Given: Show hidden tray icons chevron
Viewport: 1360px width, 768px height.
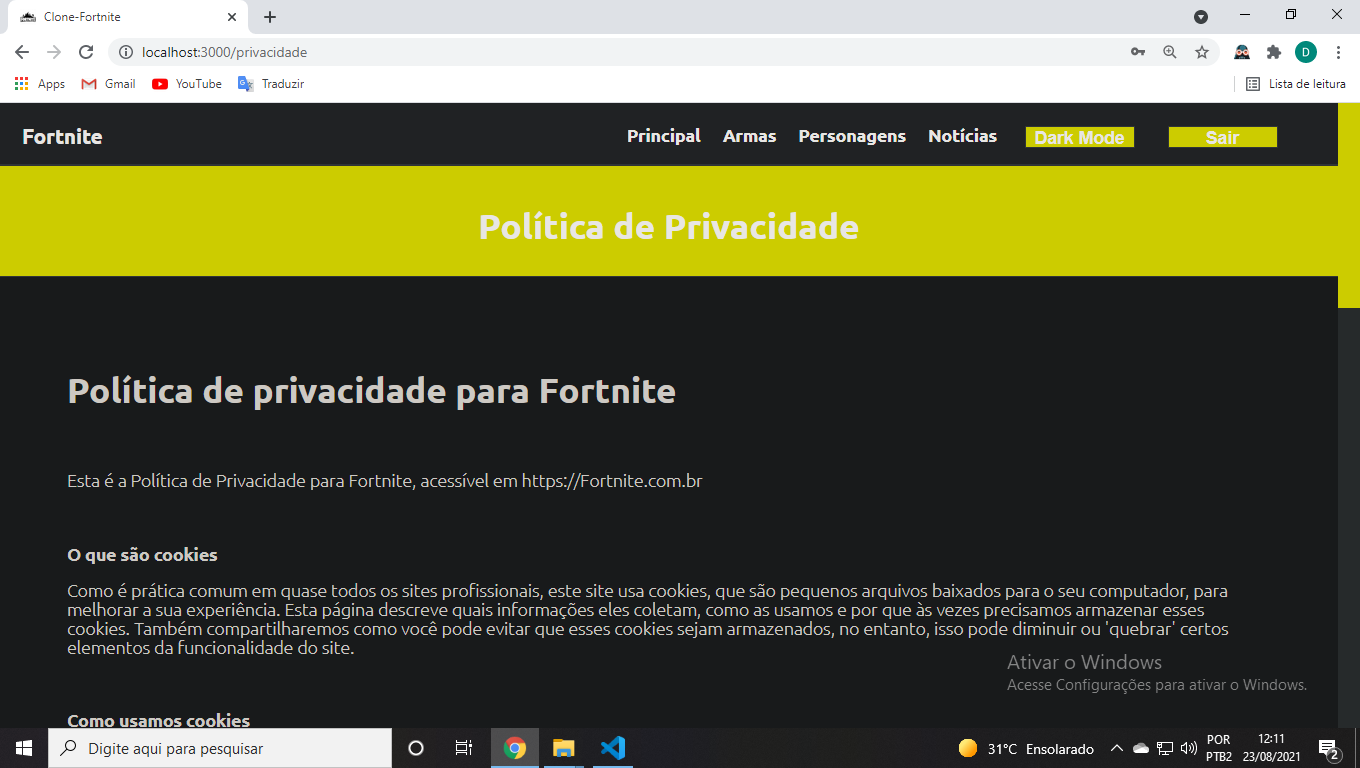Looking at the screenshot, I should point(1117,748).
